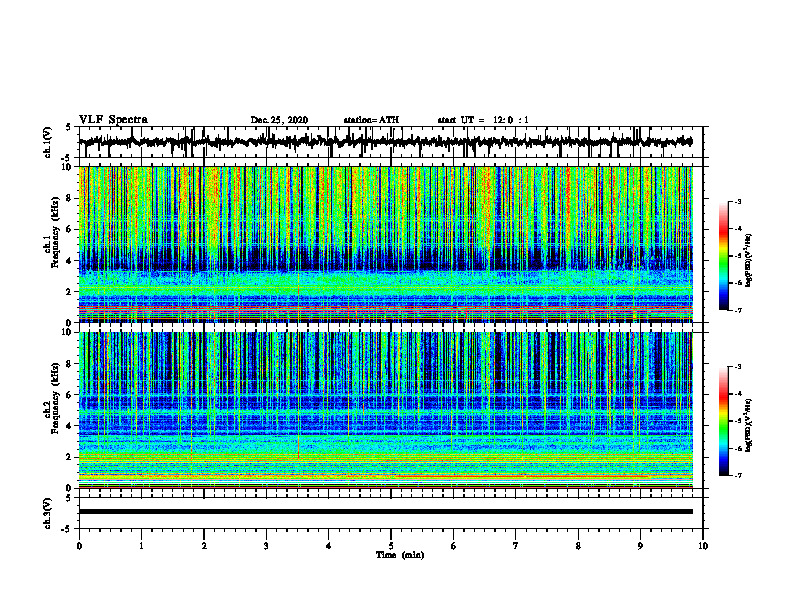Select the date text "Dec. 25, 2020"
The width and height of the screenshot is (792, 612).
[x=279, y=120]
